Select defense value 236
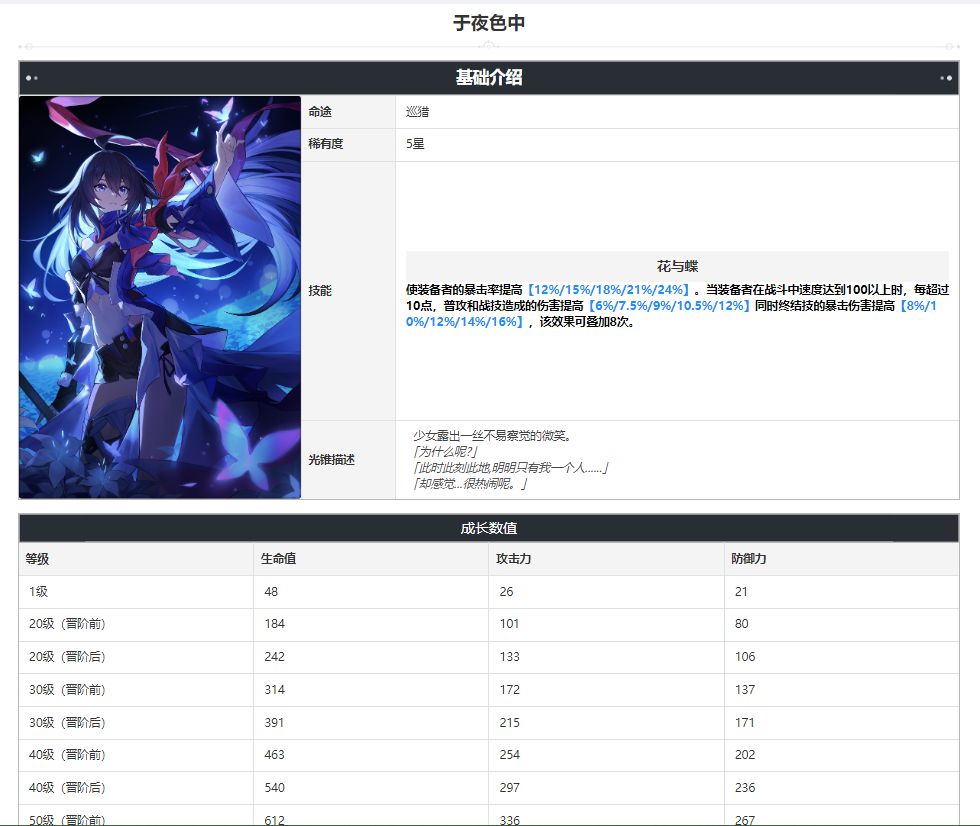 click(x=745, y=788)
